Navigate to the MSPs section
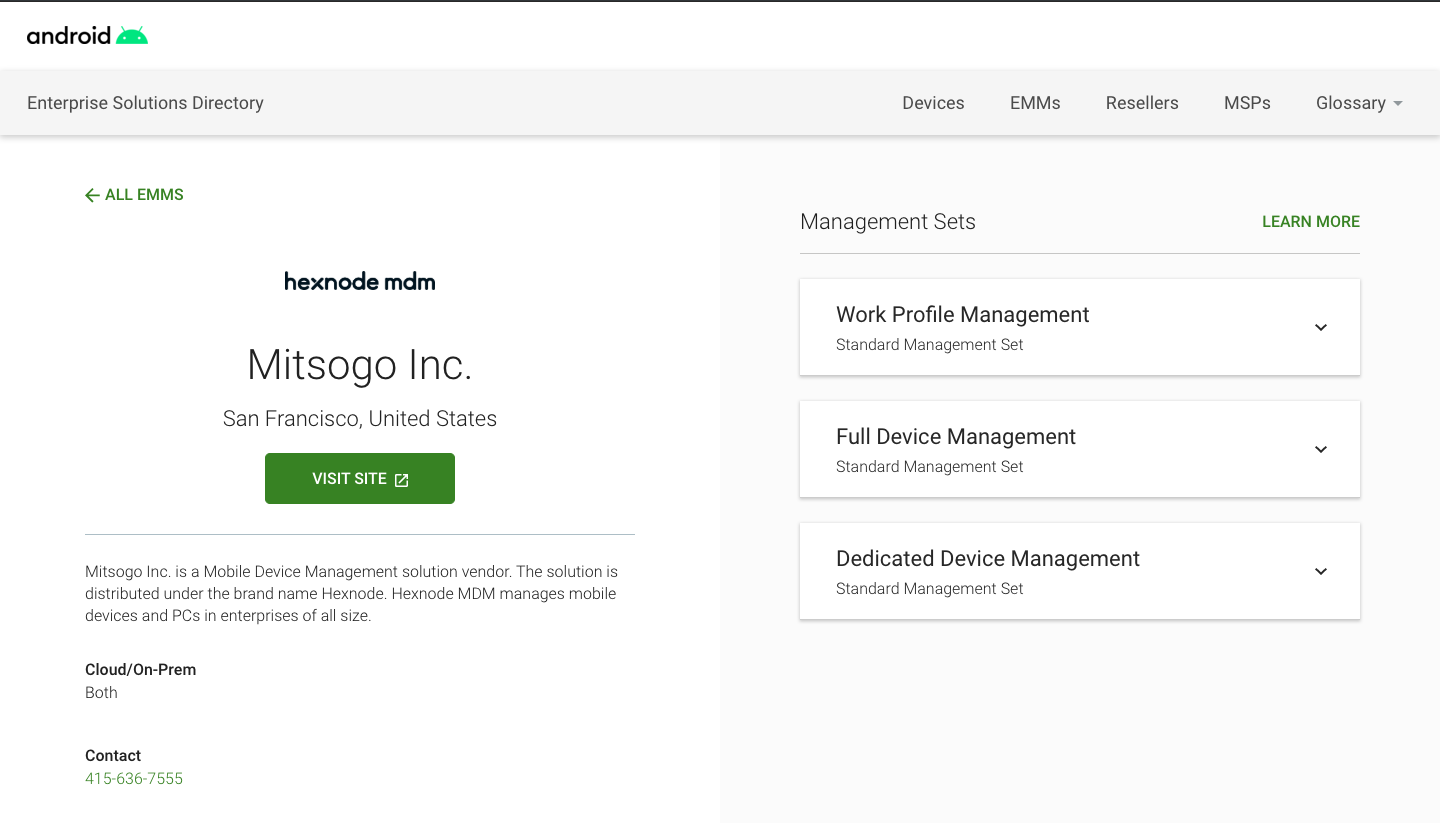This screenshot has height=823, width=1440. (1246, 103)
